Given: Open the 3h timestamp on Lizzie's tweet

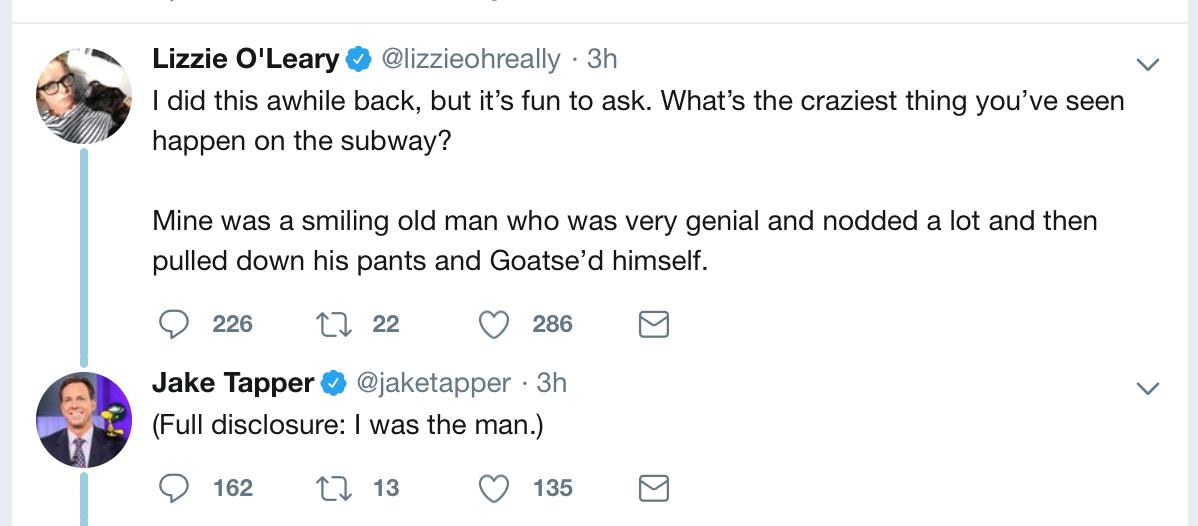Looking at the screenshot, I should click(602, 59).
